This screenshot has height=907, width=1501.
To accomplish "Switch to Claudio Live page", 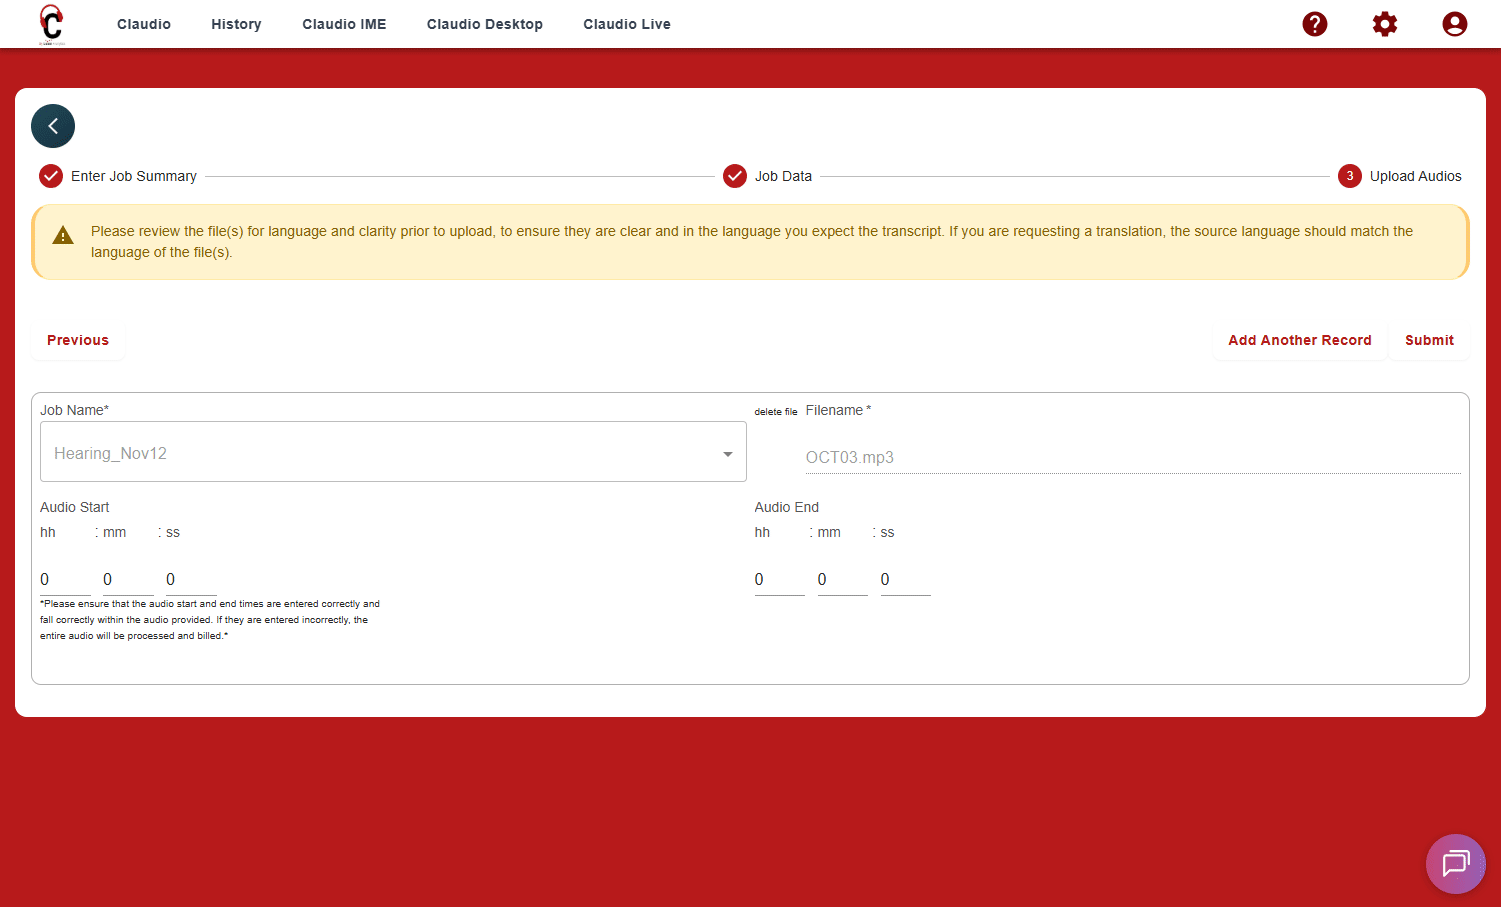I will coord(627,24).
